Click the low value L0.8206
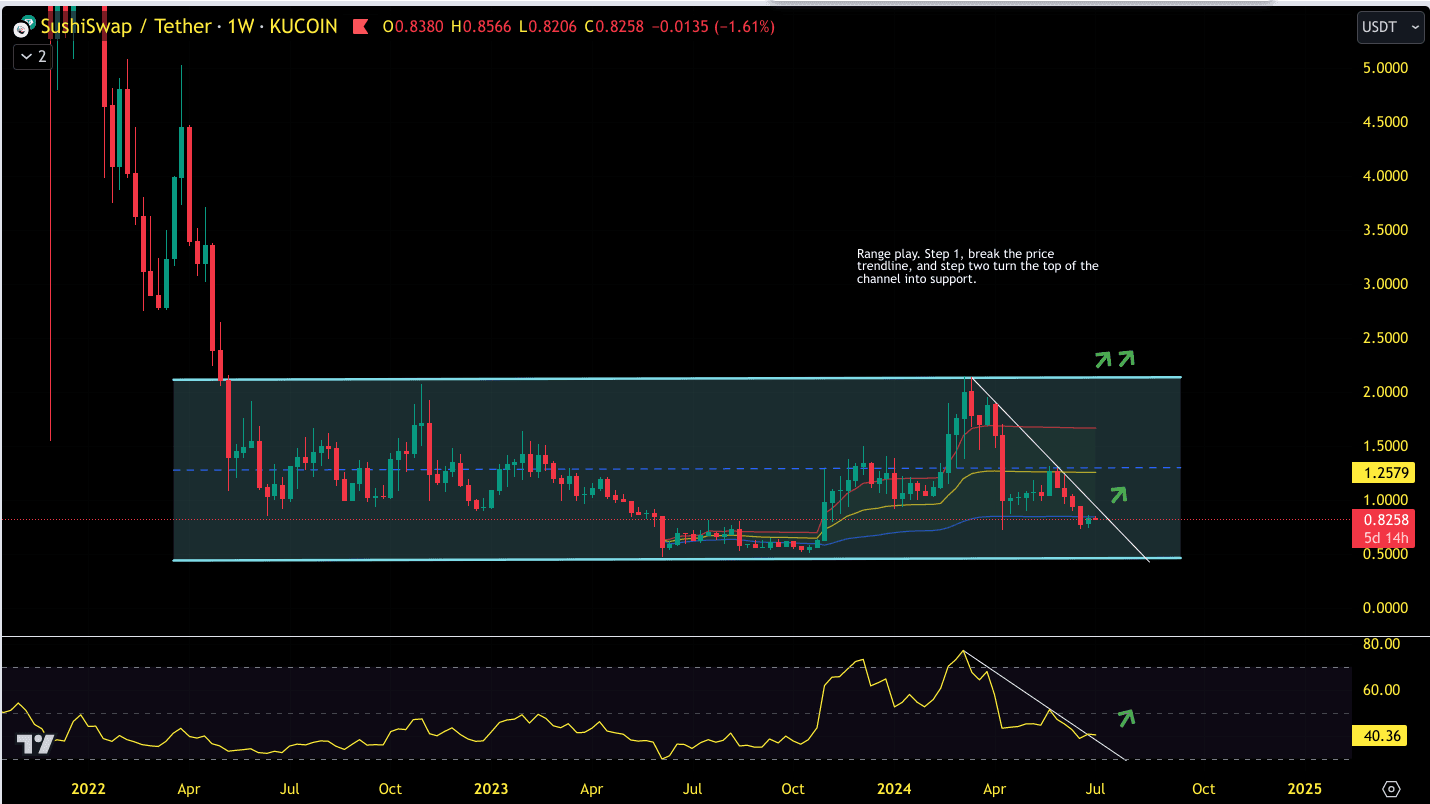This screenshot has width=1430, height=804. click(x=547, y=27)
